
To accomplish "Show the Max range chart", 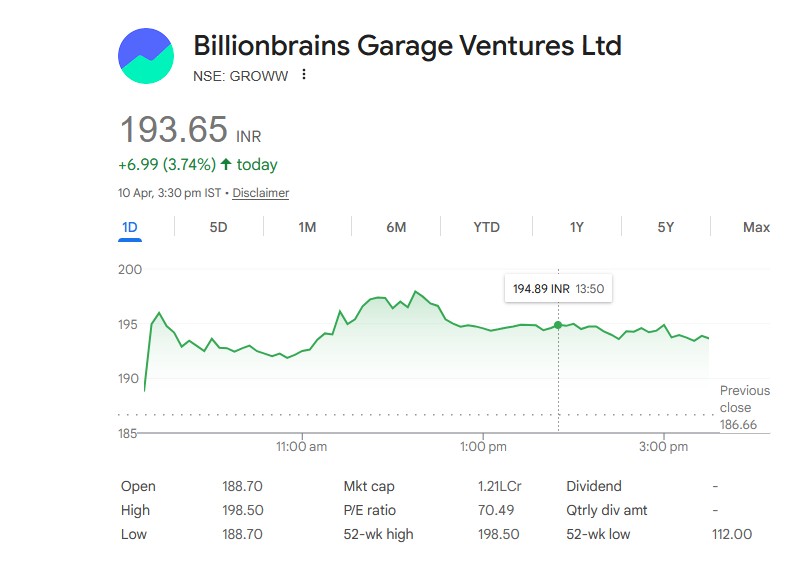I will pyautogui.click(x=756, y=227).
